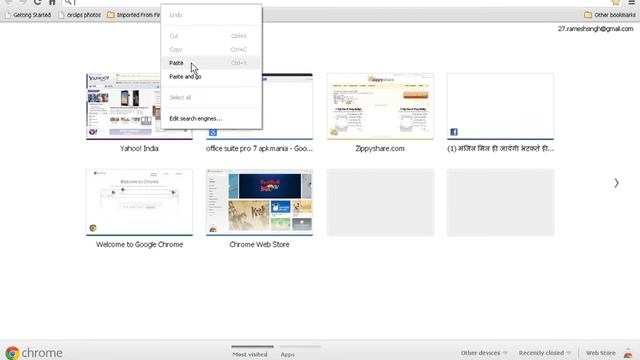This screenshot has height=360, width=640.
Task: Open the Chrome menu hamburger icon
Action: [631, 2]
